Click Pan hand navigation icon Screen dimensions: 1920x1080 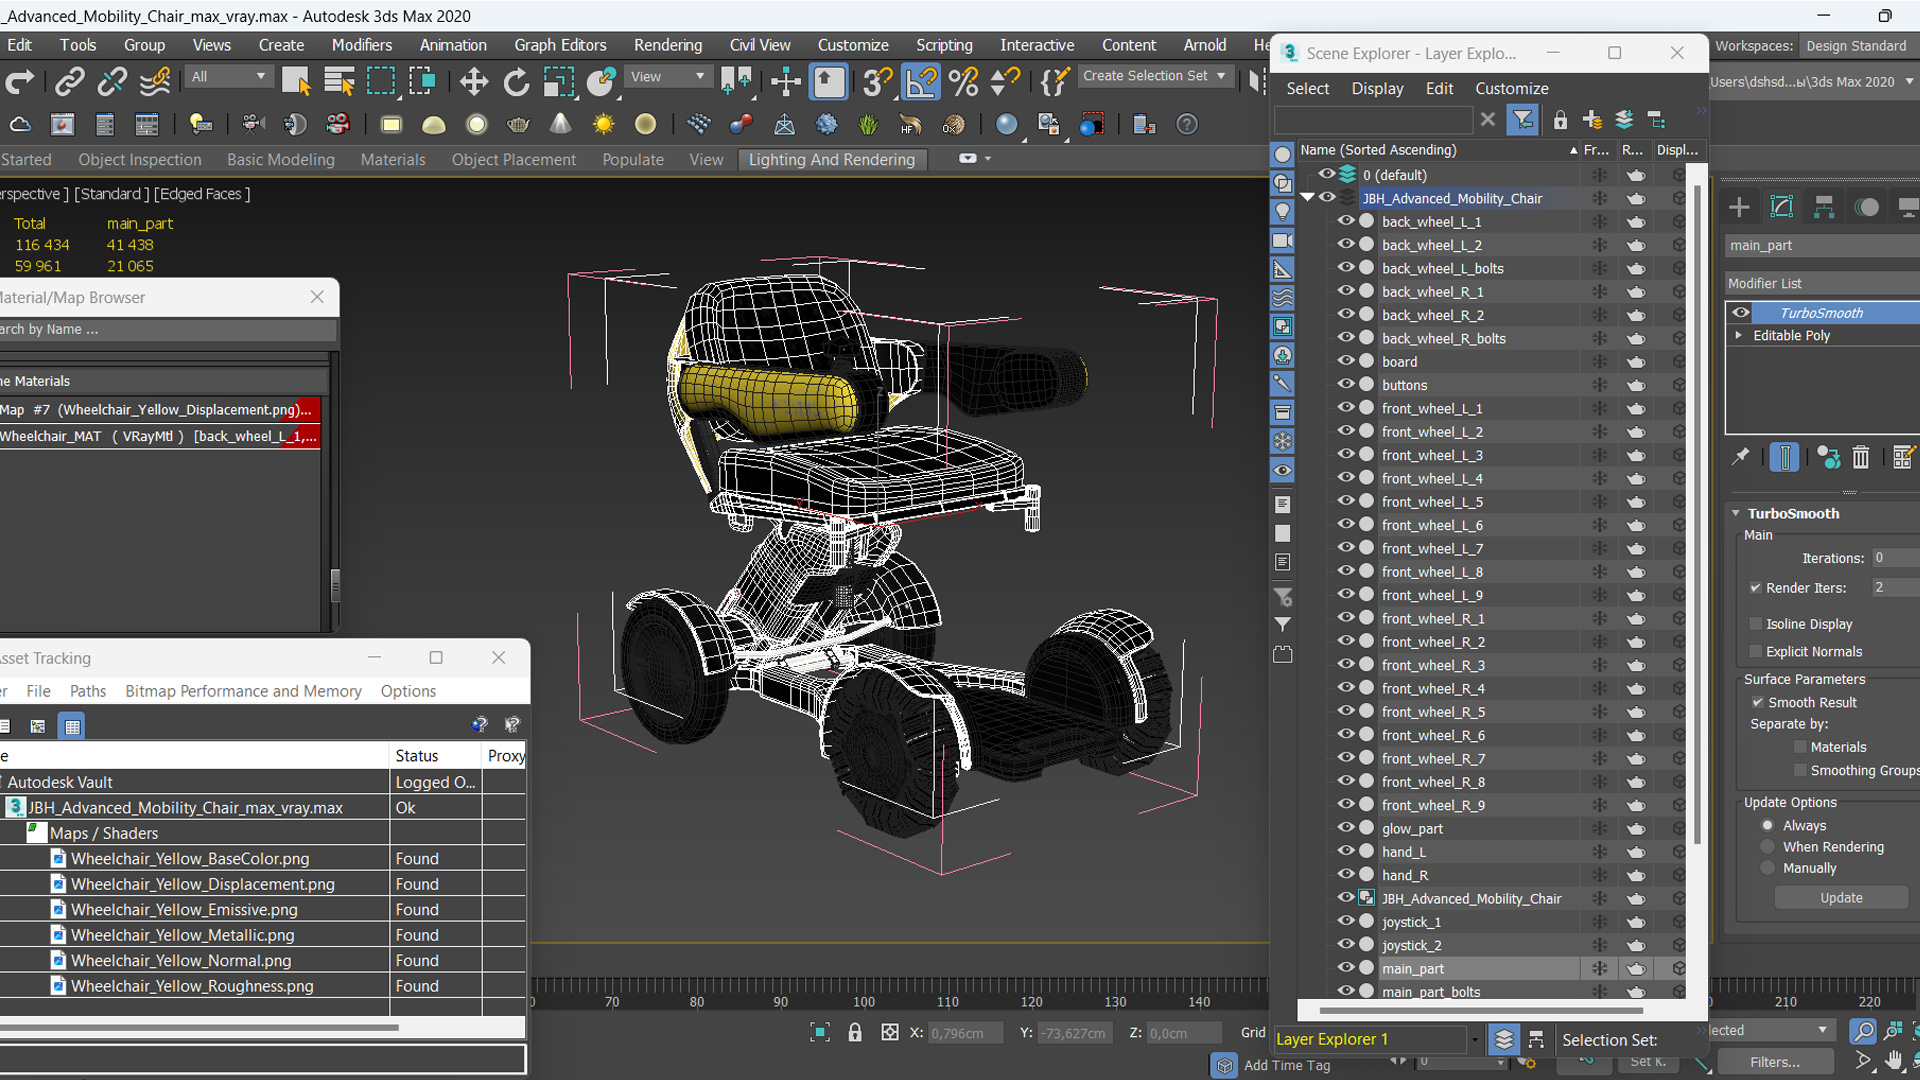tap(1892, 1061)
